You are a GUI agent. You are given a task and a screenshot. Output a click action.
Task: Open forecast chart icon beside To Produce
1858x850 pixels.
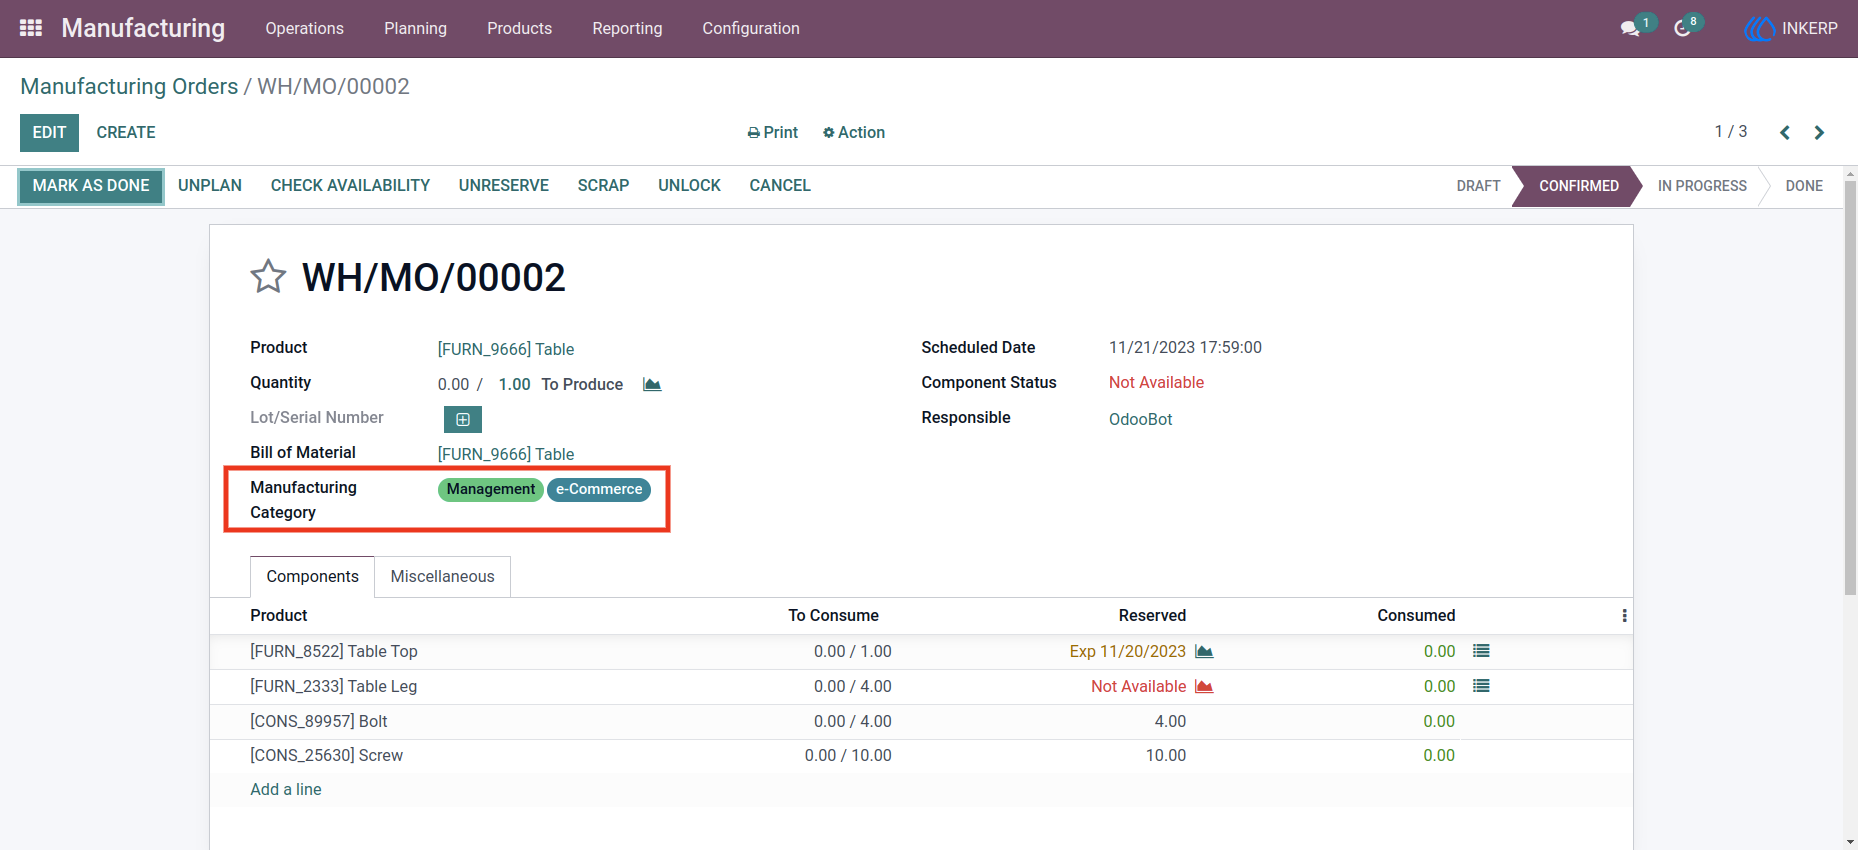click(x=652, y=384)
